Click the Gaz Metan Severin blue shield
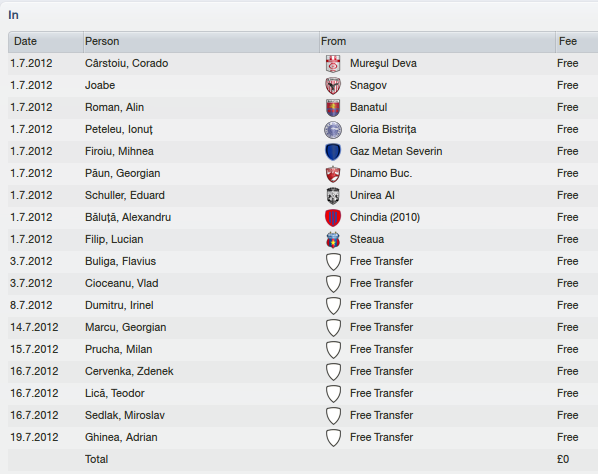The width and height of the screenshot is (598, 474). (x=333, y=152)
